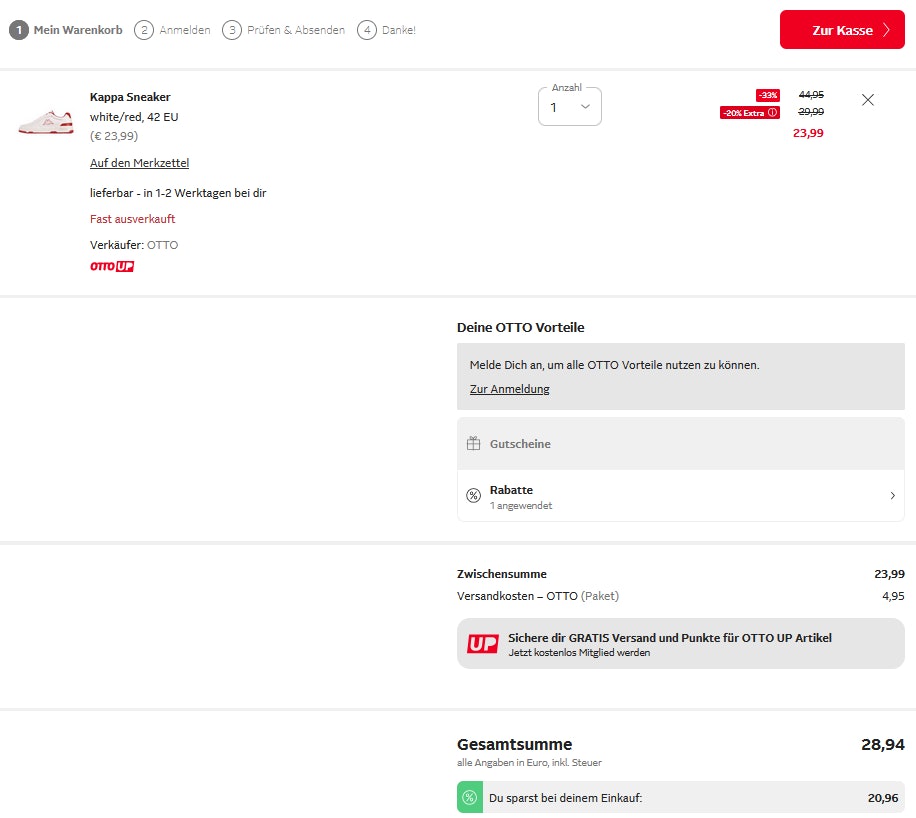This screenshot has height=818, width=916.
Task: Go to step 3 Prüfen & Absenden
Action: (x=284, y=30)
